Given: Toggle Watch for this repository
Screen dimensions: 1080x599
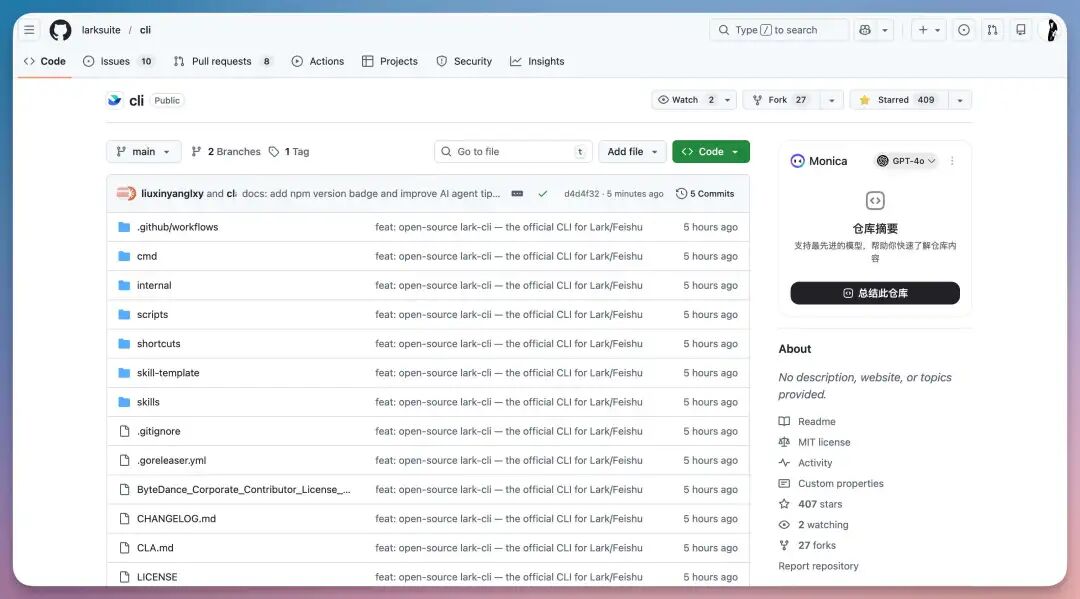Looking at the screenshot, I should tap(685, 100).
